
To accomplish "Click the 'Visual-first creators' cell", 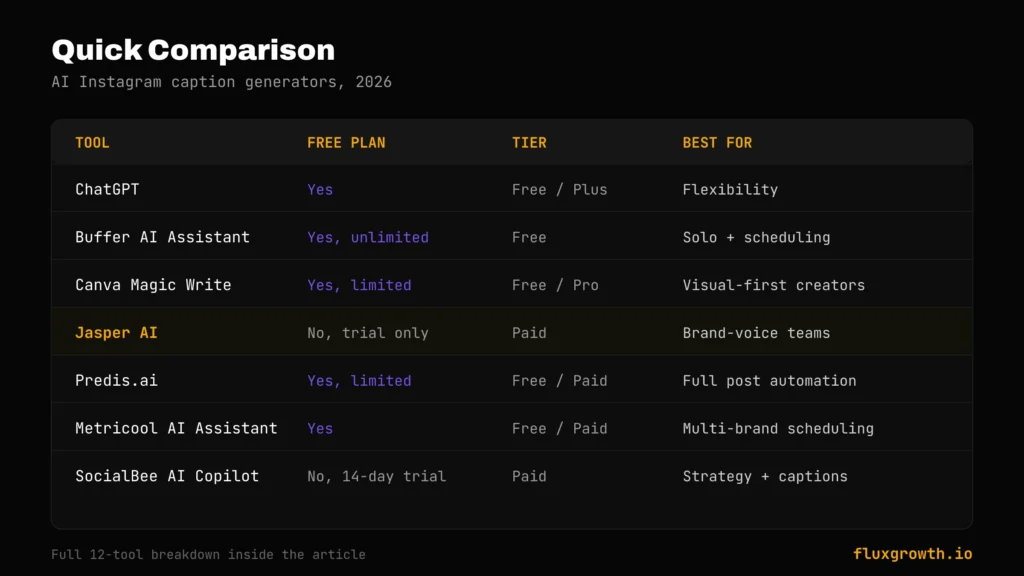I will 774,285.
